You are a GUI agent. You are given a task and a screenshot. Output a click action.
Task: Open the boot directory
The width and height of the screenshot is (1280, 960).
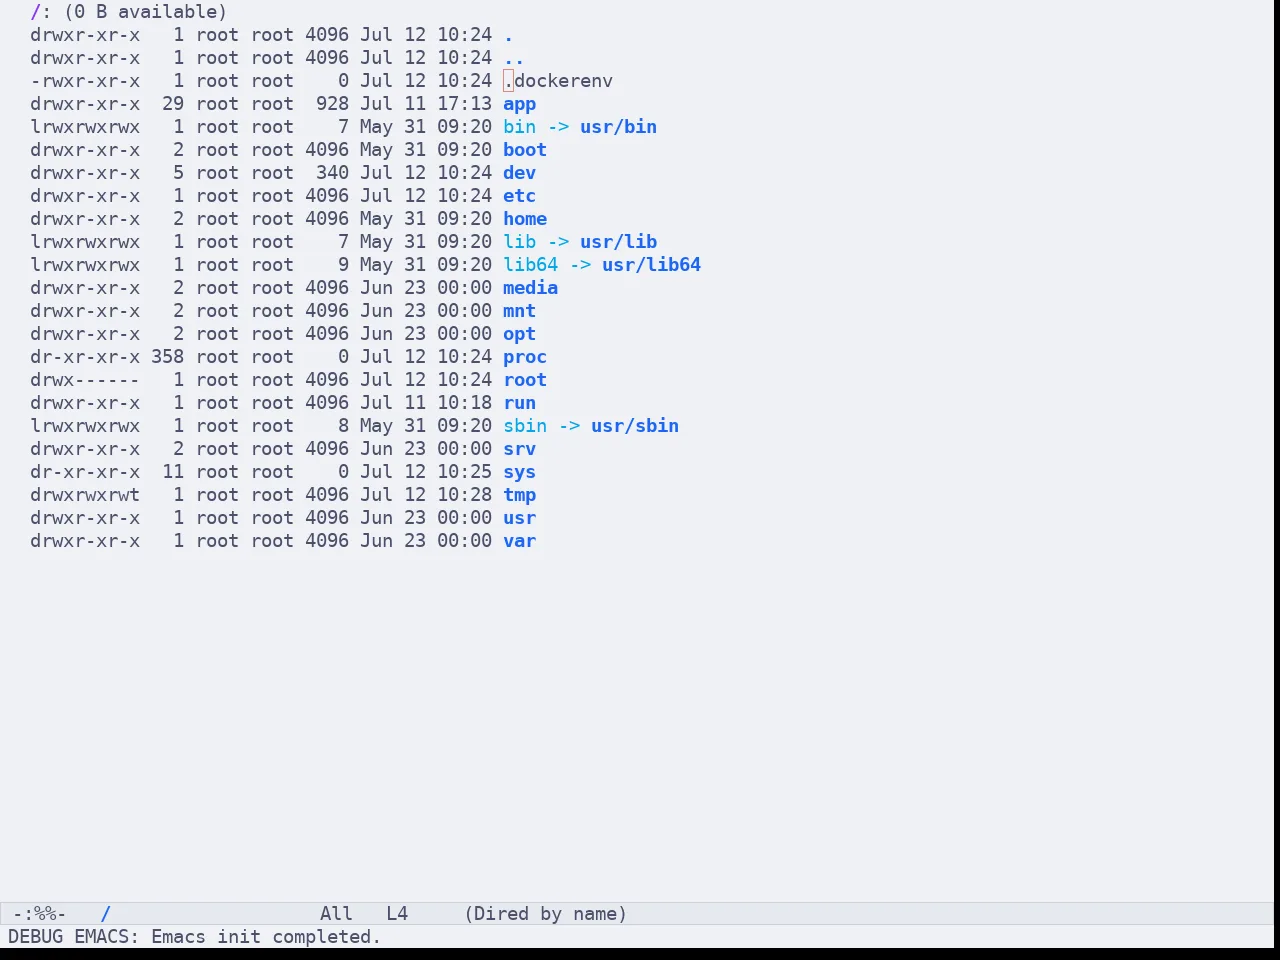click(x=525, y=150)
